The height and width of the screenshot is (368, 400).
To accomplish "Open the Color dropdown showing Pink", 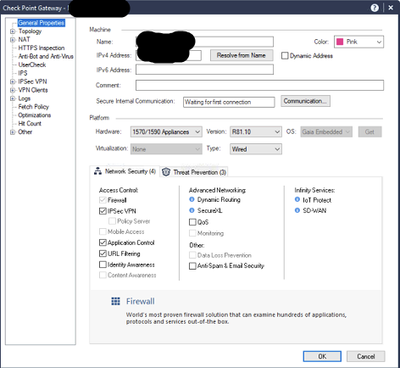I will click(x=359, y=42).
